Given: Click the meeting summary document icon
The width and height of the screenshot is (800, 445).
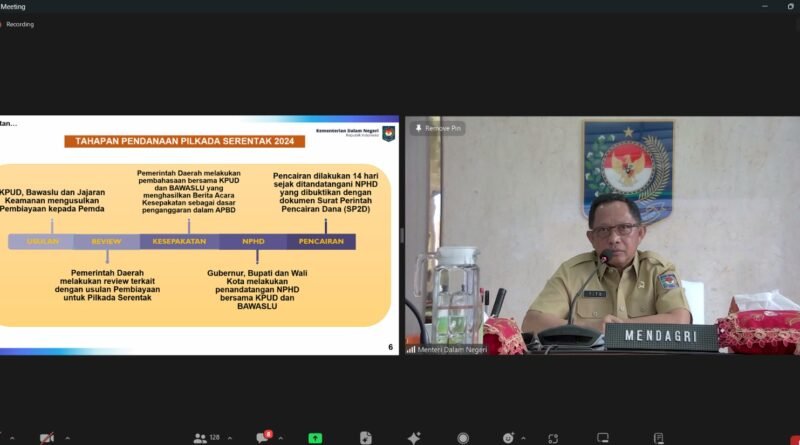Looking at the screenshot, I should click(366, 438).
